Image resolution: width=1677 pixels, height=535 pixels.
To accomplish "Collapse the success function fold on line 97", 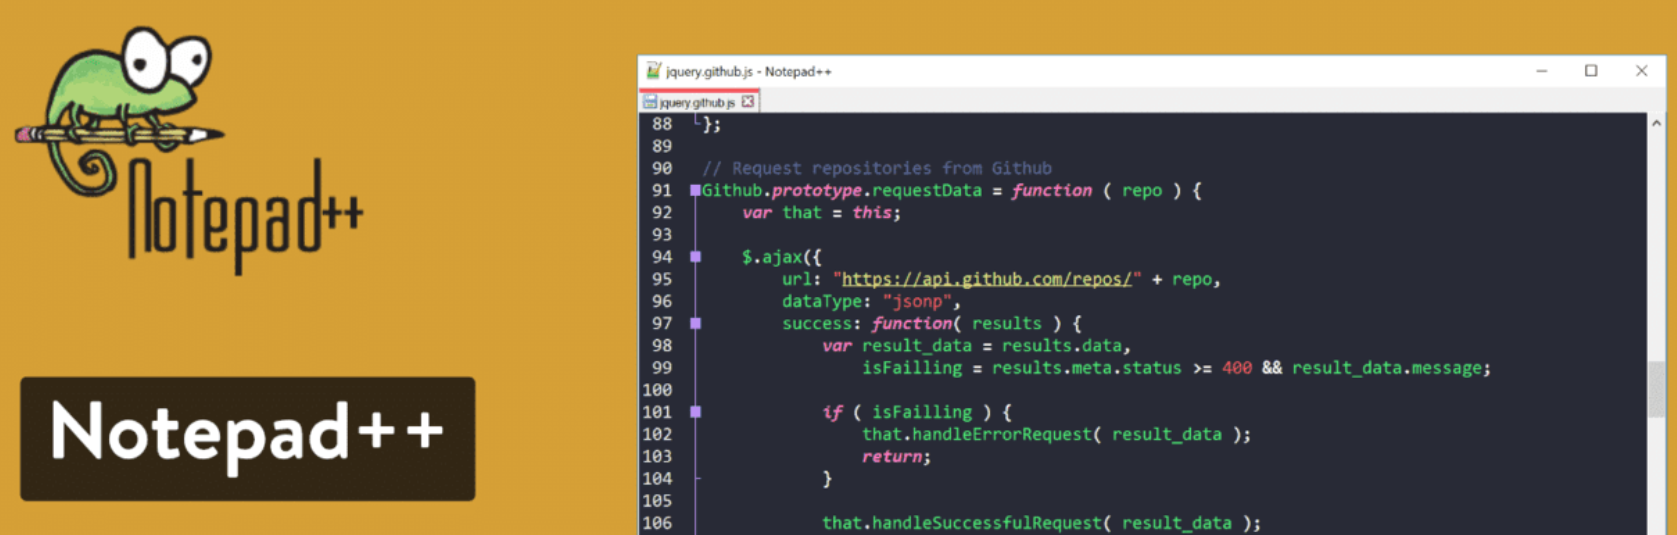I will (x=695, y=323).
